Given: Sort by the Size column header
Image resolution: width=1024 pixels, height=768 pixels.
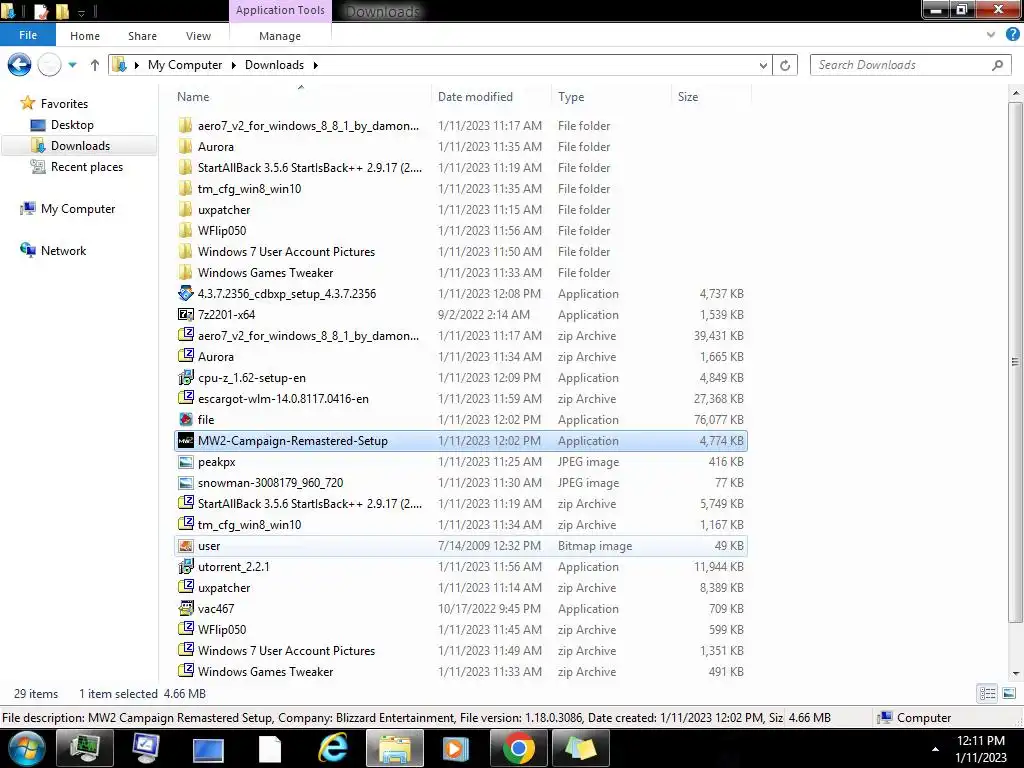Looking at the screenshot, I should 688,97.
